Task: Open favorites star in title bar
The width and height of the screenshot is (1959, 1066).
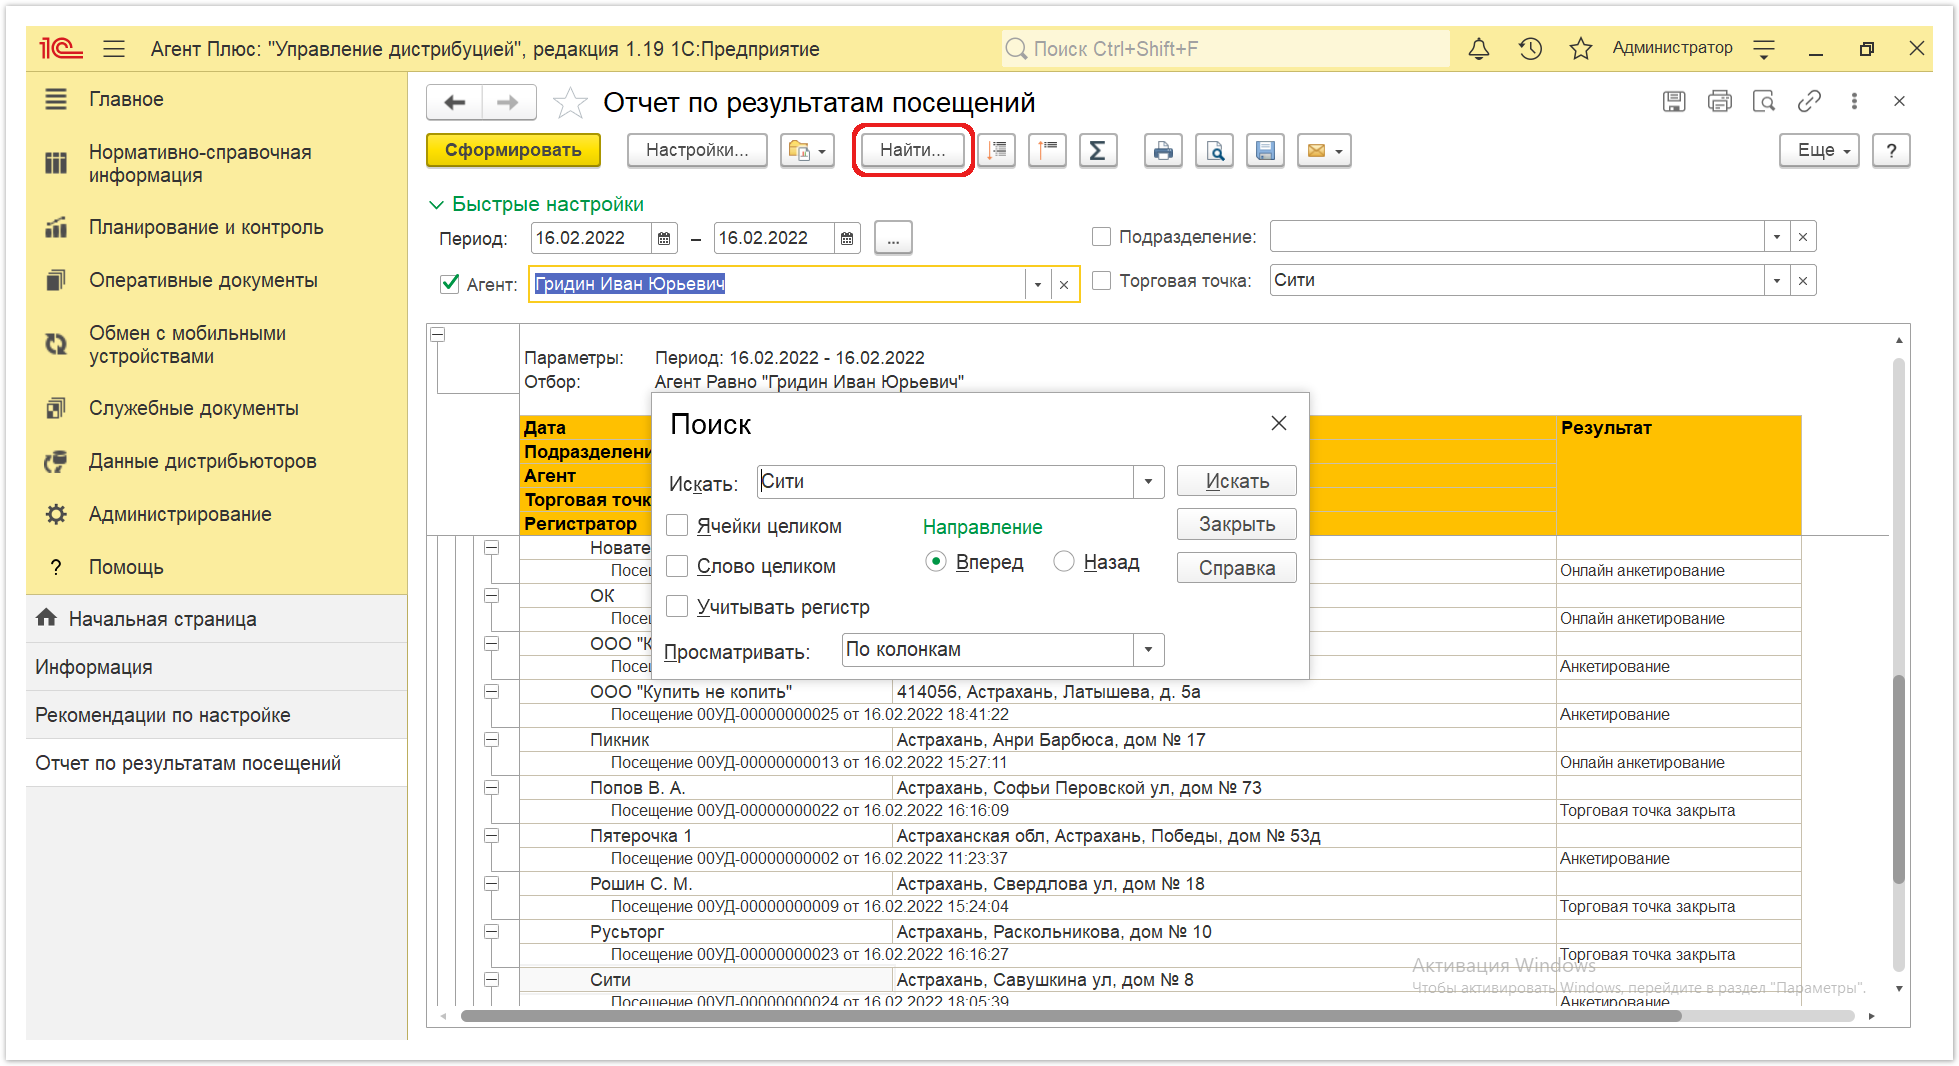Action: [1580, 48]
